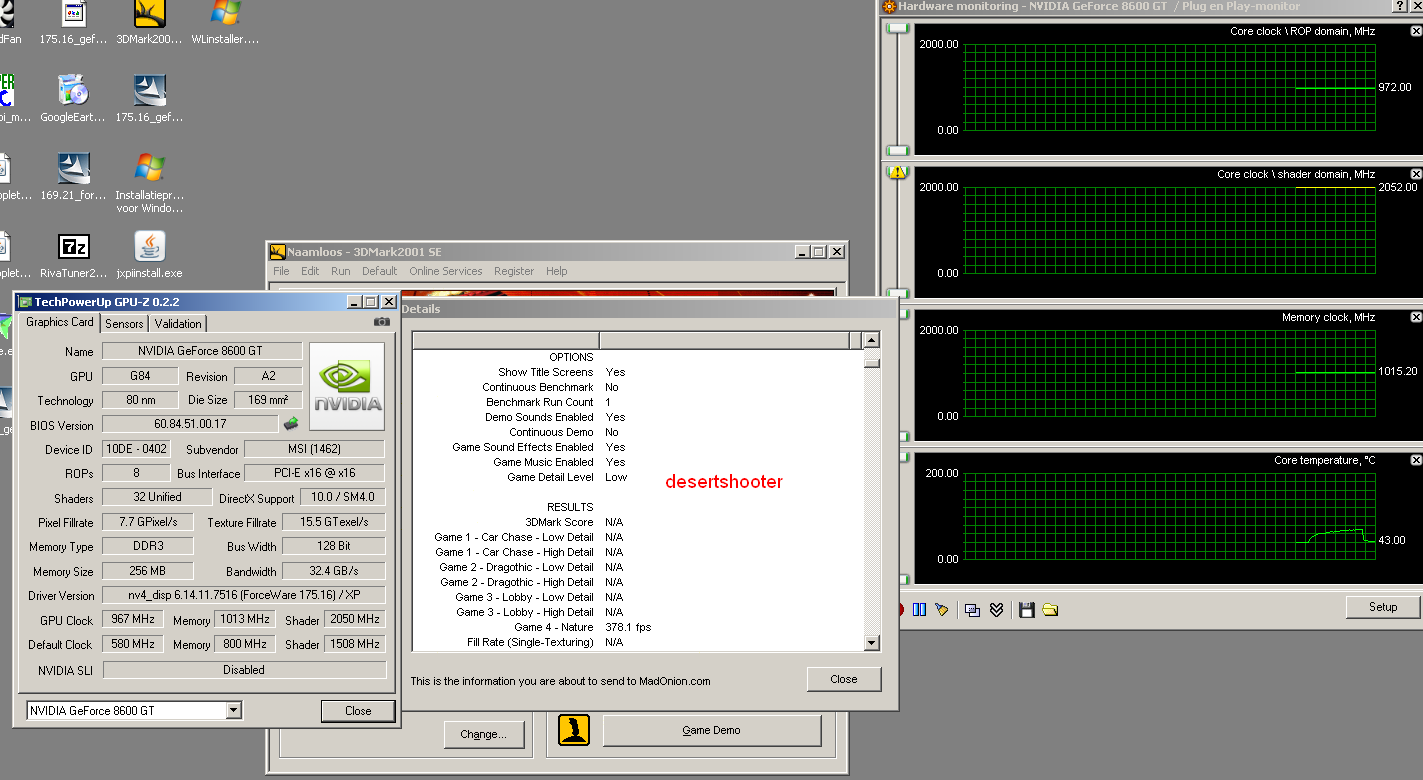The width and height of the screenshot is (1423, 780).
Task: Select the WLinstaller desktop icon
Action: [225, 22]
